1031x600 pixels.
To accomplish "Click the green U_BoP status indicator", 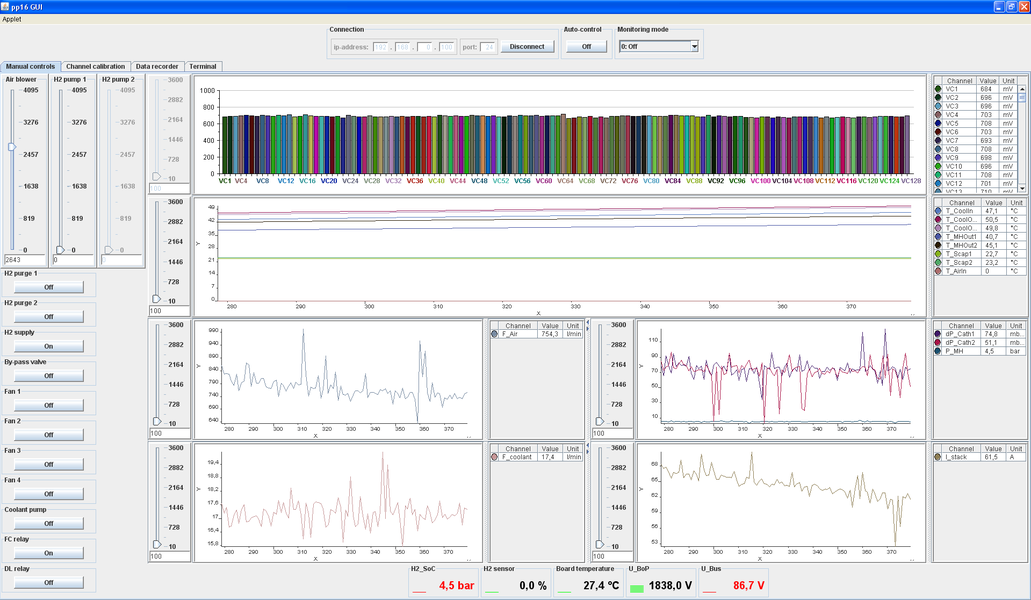I will tap(636, 588).
